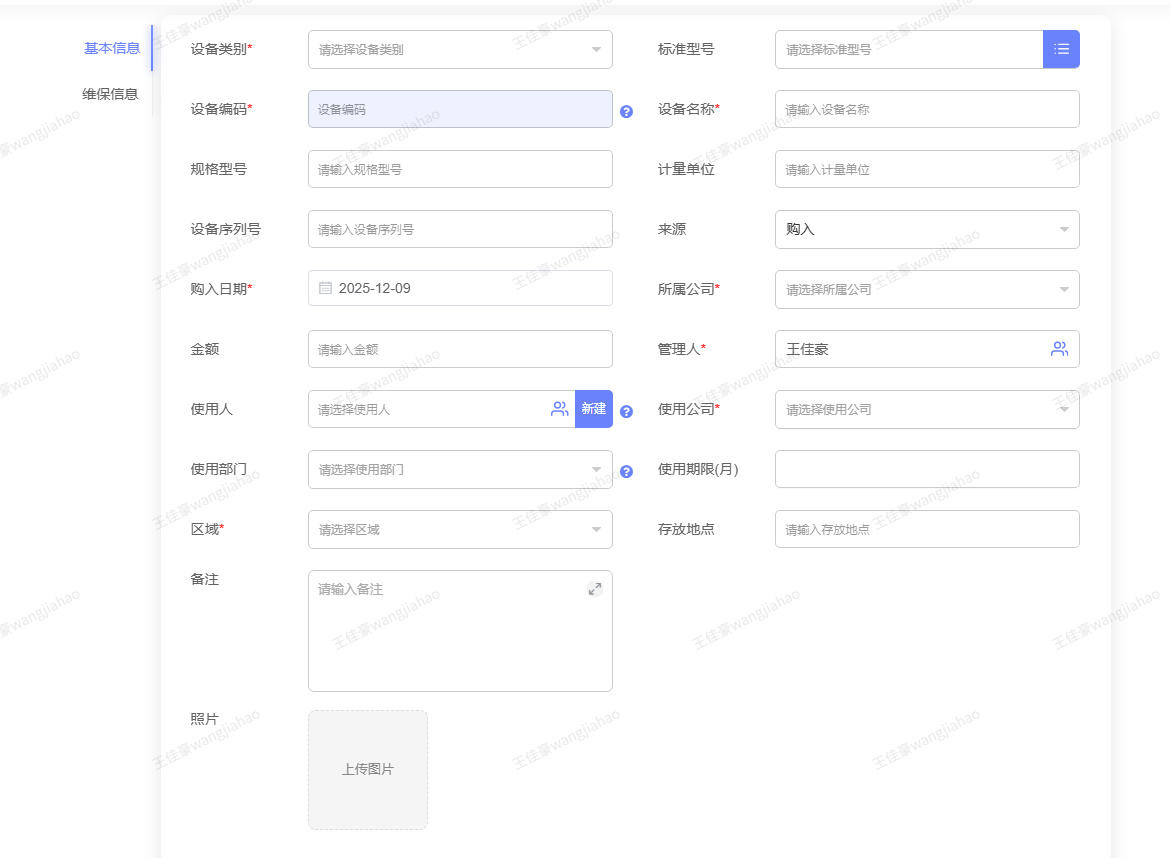
Task: Click the people icon in 使用人 field
Action: click(559, 409)
